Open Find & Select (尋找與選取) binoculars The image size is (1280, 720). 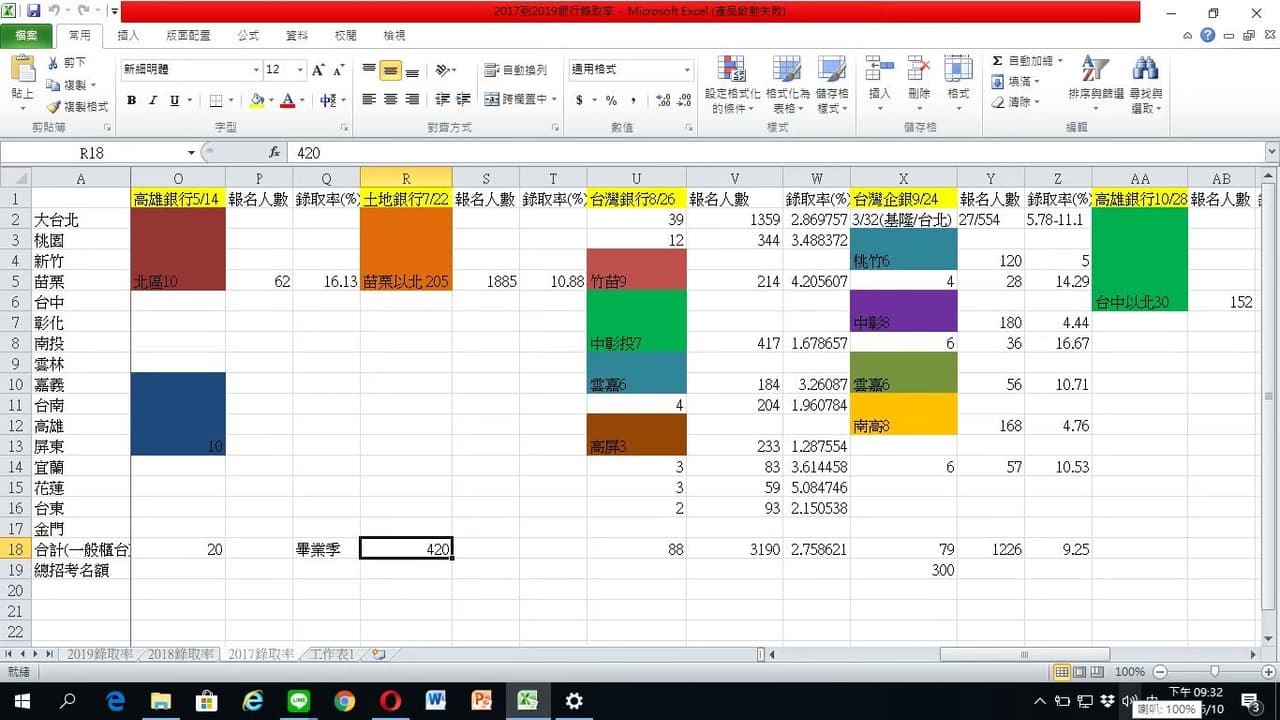[1146, 85]
